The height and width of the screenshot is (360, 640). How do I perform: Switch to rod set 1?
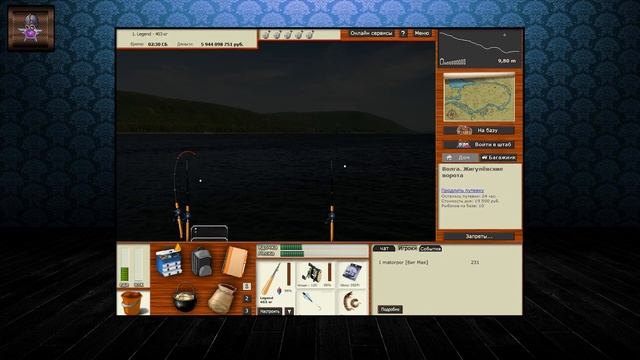[x=247, y=286]
